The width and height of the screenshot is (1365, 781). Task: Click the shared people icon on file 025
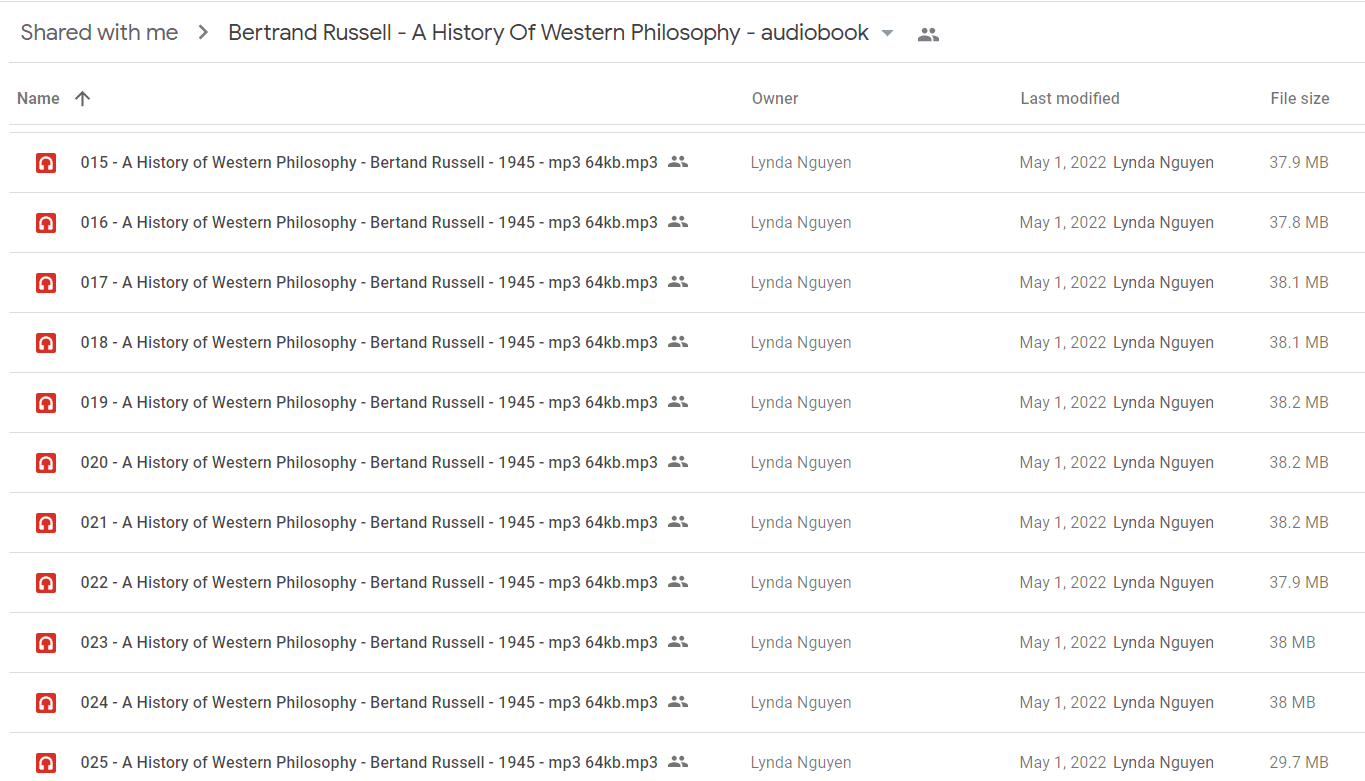[x=678, y=762]
